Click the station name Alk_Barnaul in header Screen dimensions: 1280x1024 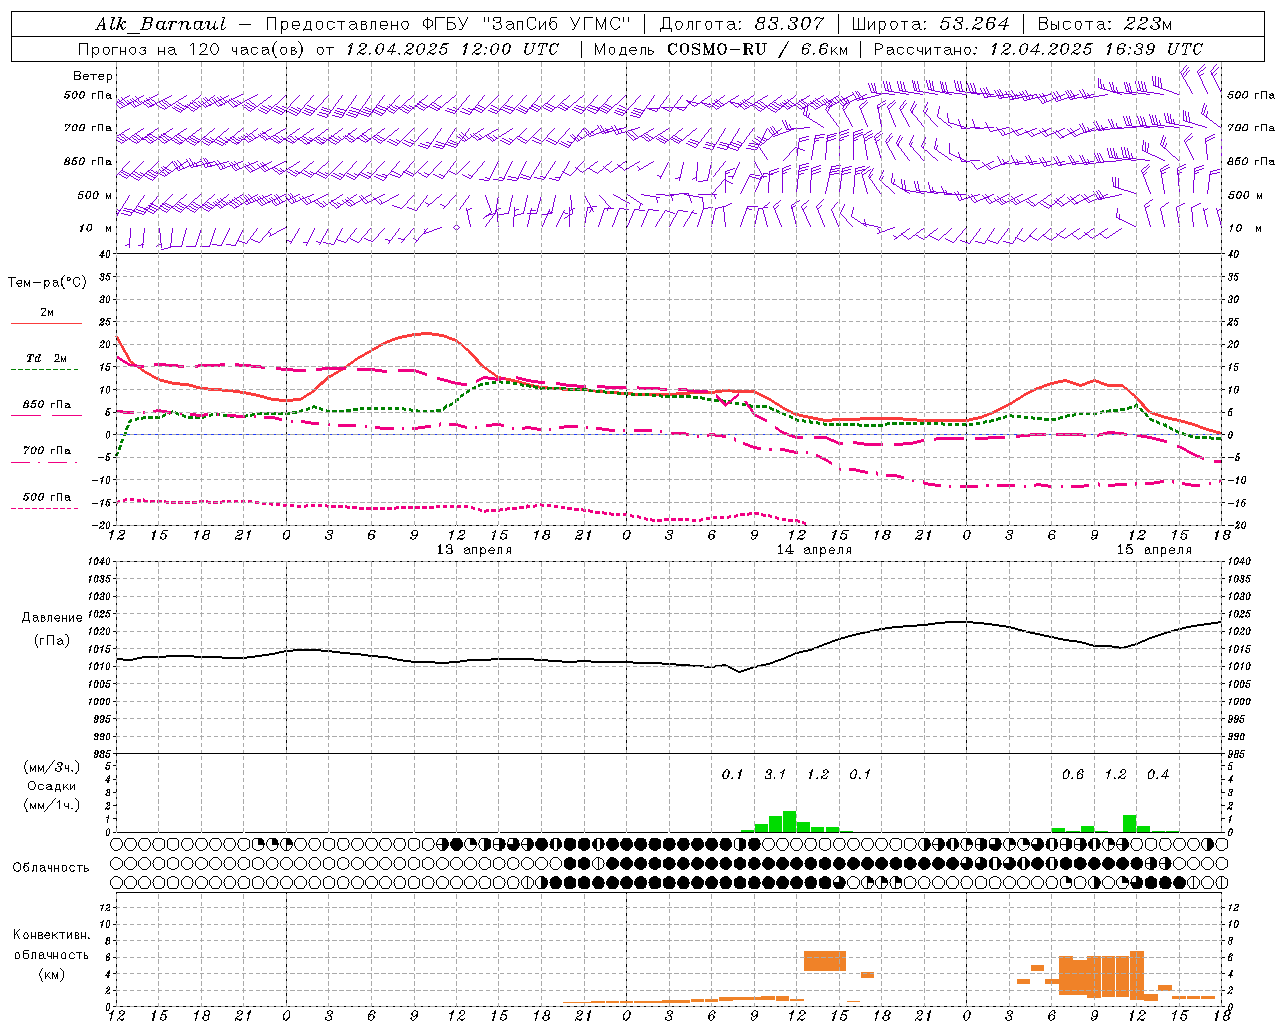(162, 24)
